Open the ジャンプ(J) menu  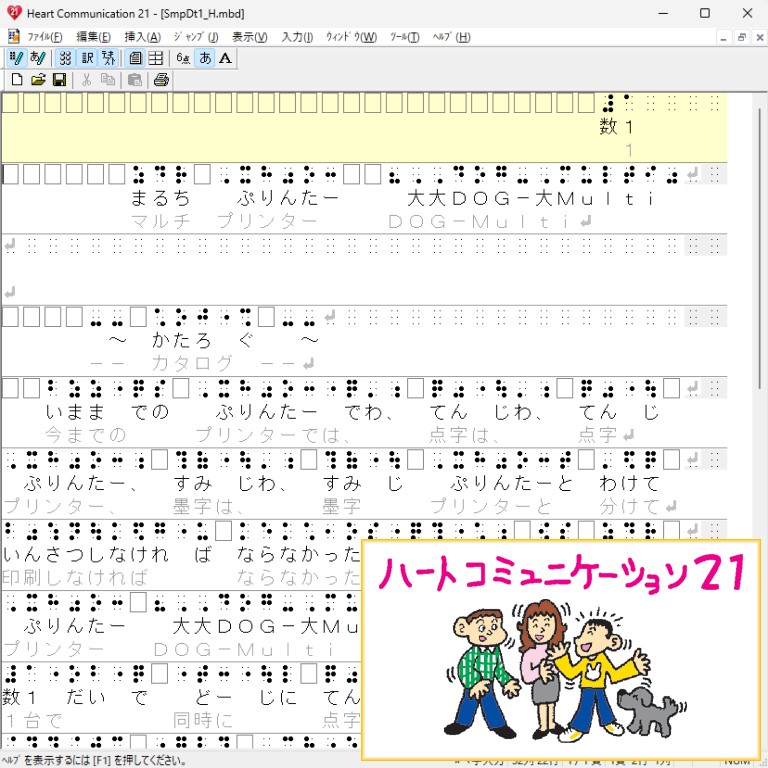click(x=196, y=37)
